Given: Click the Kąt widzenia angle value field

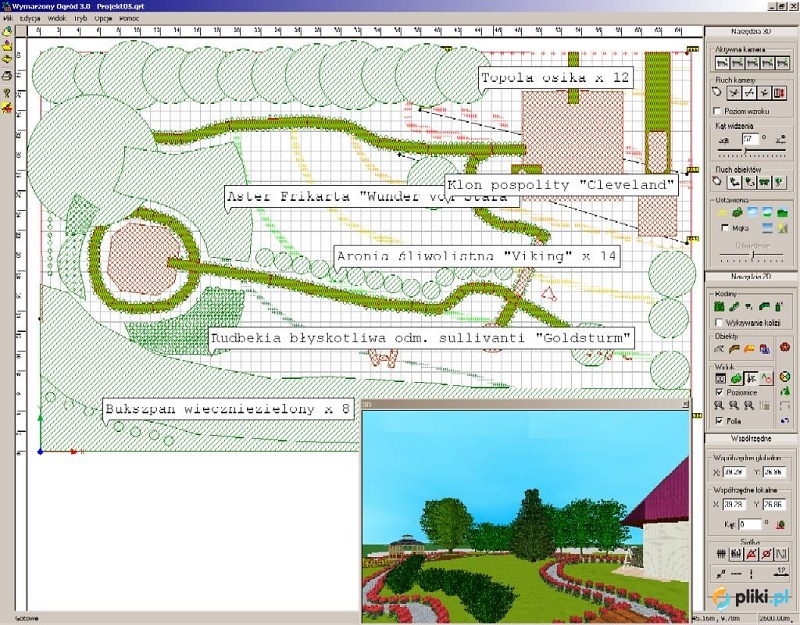Looking at the screenshot, I should (x=750, y=139).
